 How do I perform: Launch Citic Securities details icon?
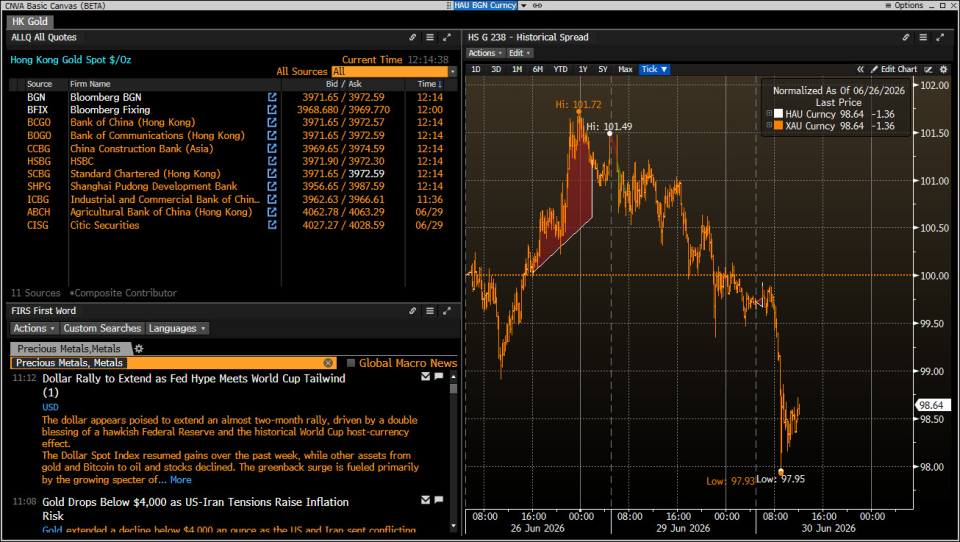click(x=272, y=225)
